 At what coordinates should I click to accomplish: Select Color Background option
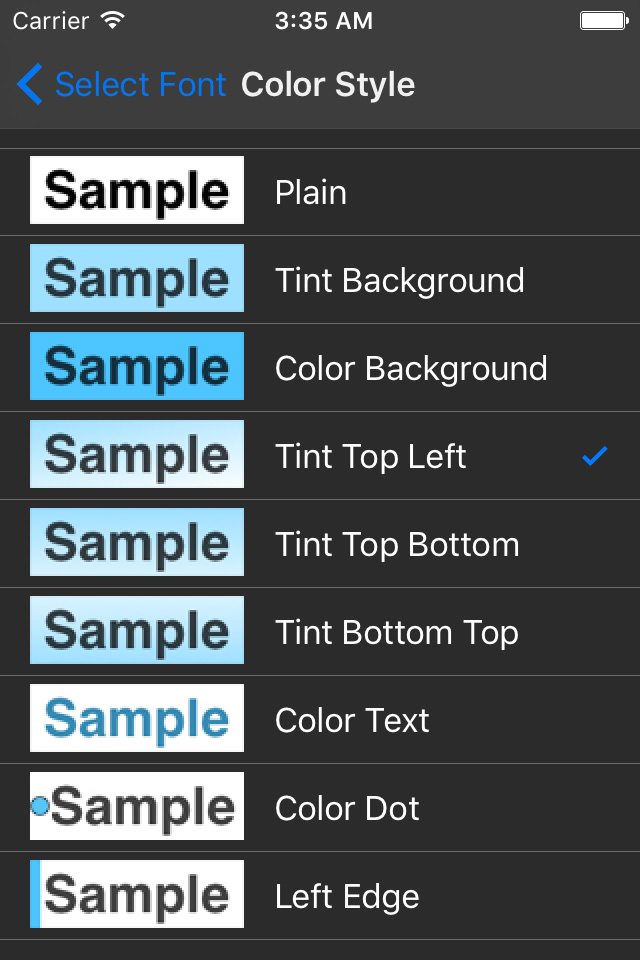(411, 368)
